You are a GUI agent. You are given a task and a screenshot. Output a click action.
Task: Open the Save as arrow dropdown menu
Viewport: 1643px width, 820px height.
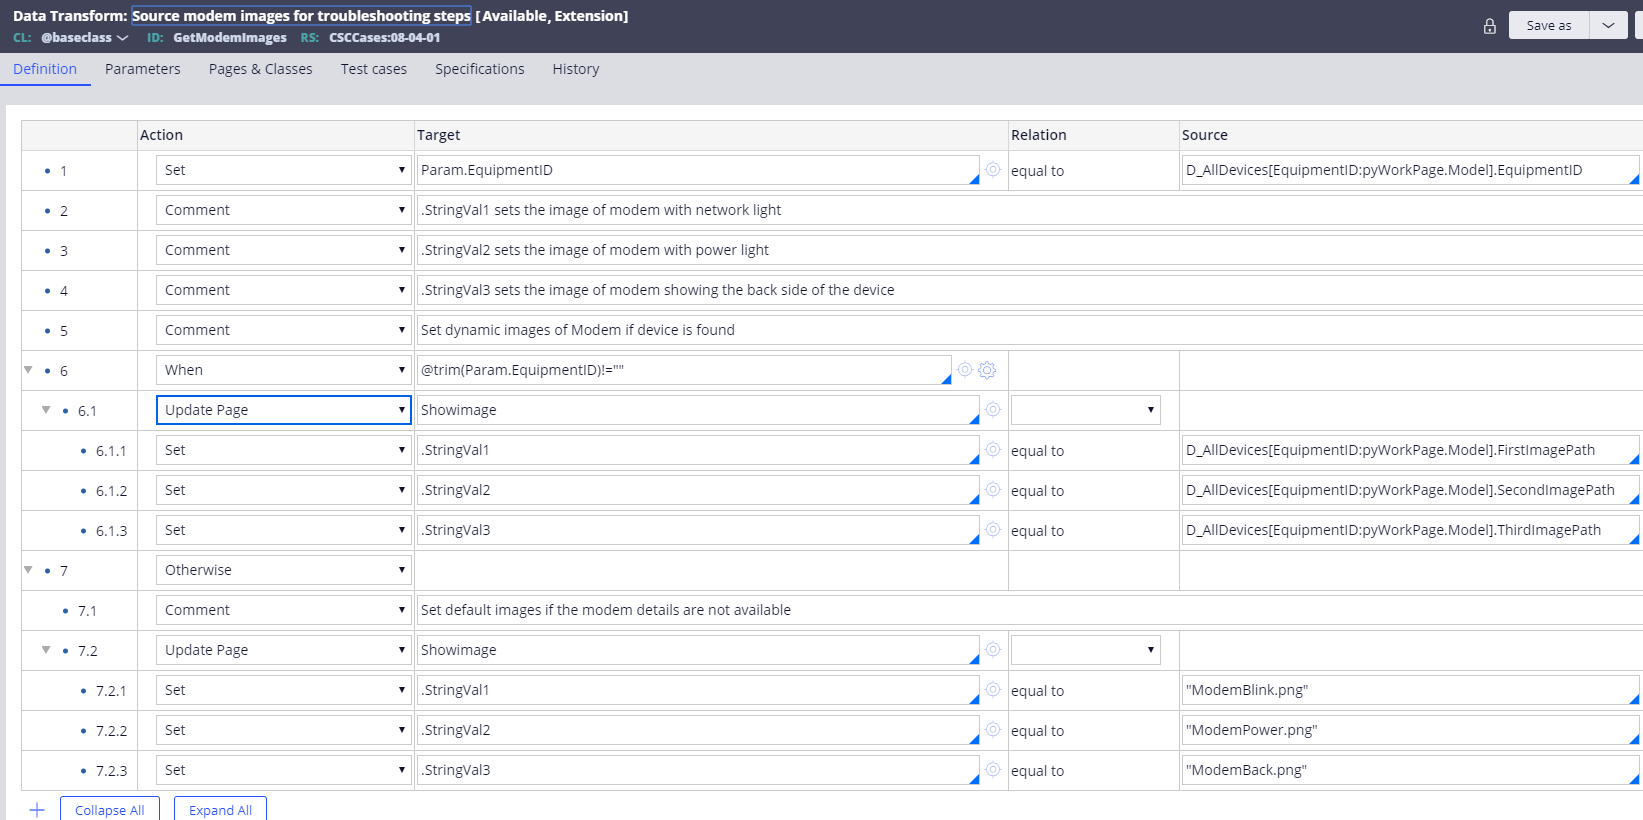1608,26
